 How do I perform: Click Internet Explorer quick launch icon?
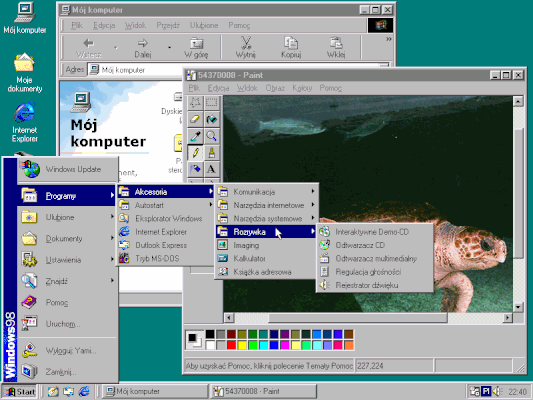[x=84, y=392]
